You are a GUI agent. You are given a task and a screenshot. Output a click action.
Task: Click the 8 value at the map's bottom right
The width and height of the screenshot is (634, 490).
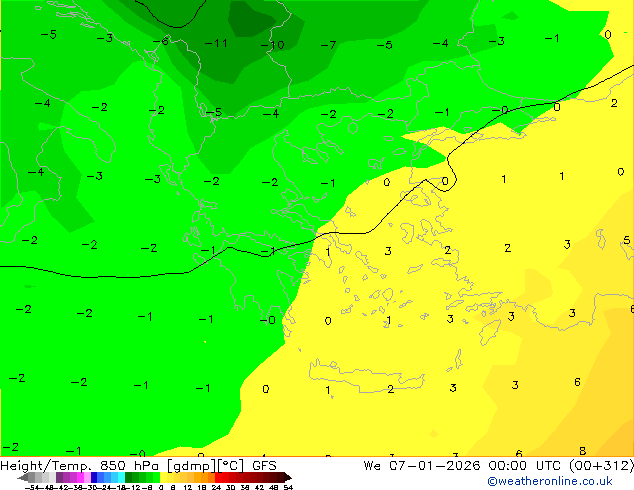(582, 450)
